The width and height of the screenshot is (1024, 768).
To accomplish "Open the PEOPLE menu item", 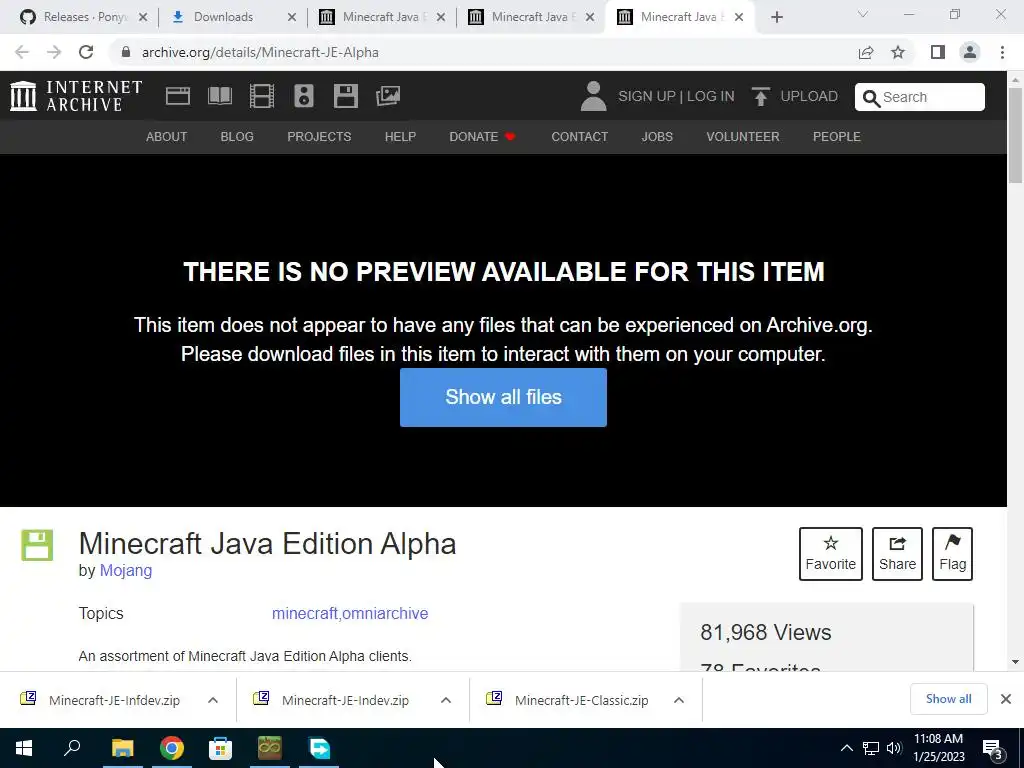I will click(x=837, y=136).
